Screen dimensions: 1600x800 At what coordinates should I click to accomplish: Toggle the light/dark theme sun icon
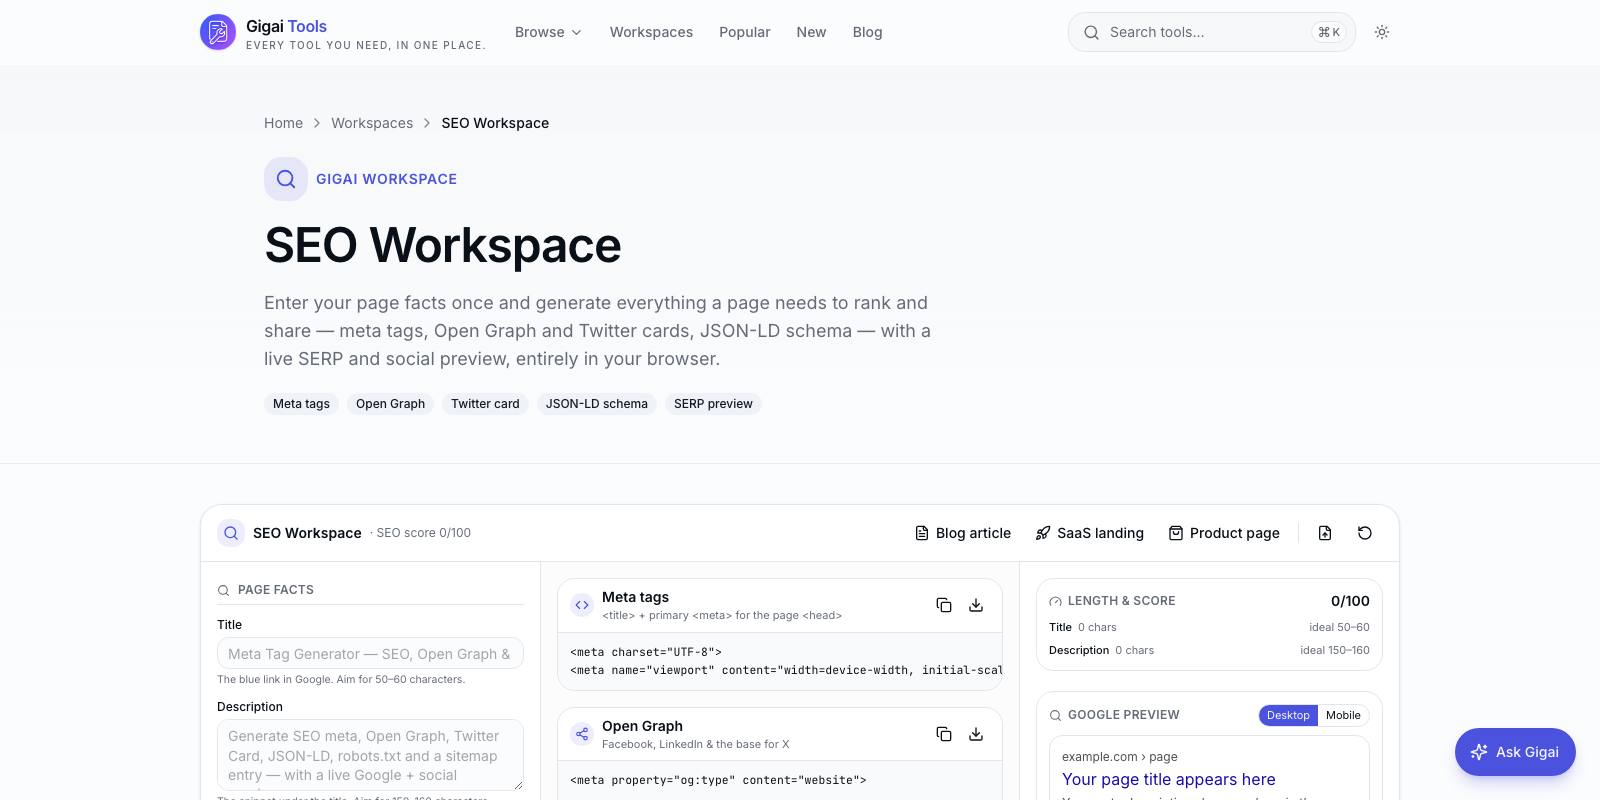coord(1382,32)
